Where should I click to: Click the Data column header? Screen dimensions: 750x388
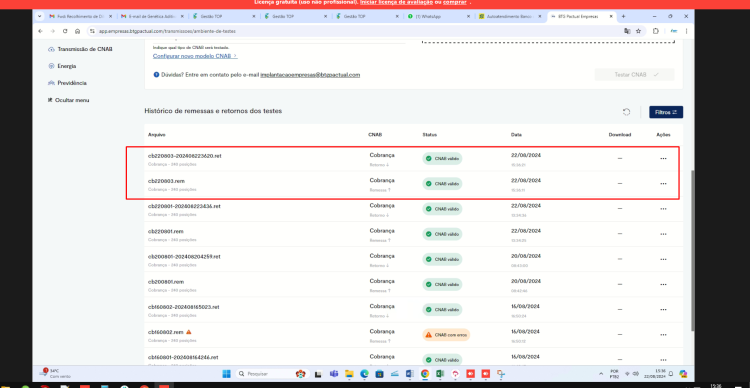516,135
